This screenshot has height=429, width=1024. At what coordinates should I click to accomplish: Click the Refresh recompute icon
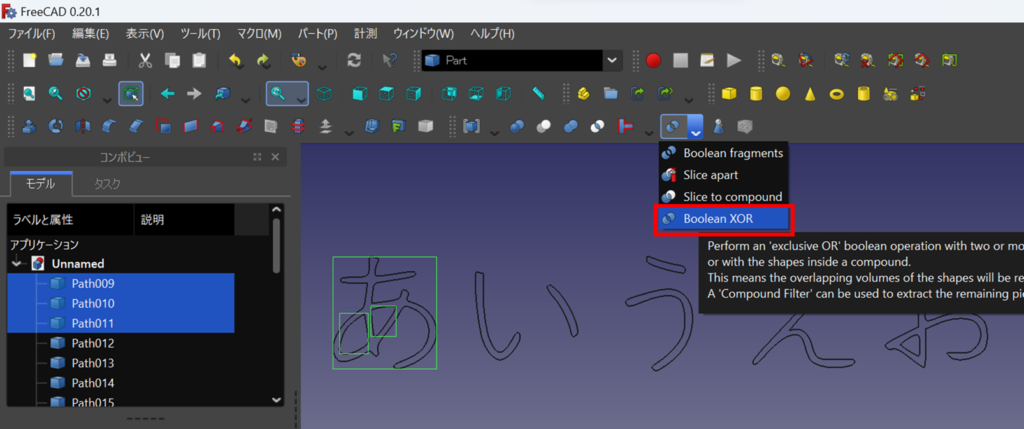tap(354, 61)
